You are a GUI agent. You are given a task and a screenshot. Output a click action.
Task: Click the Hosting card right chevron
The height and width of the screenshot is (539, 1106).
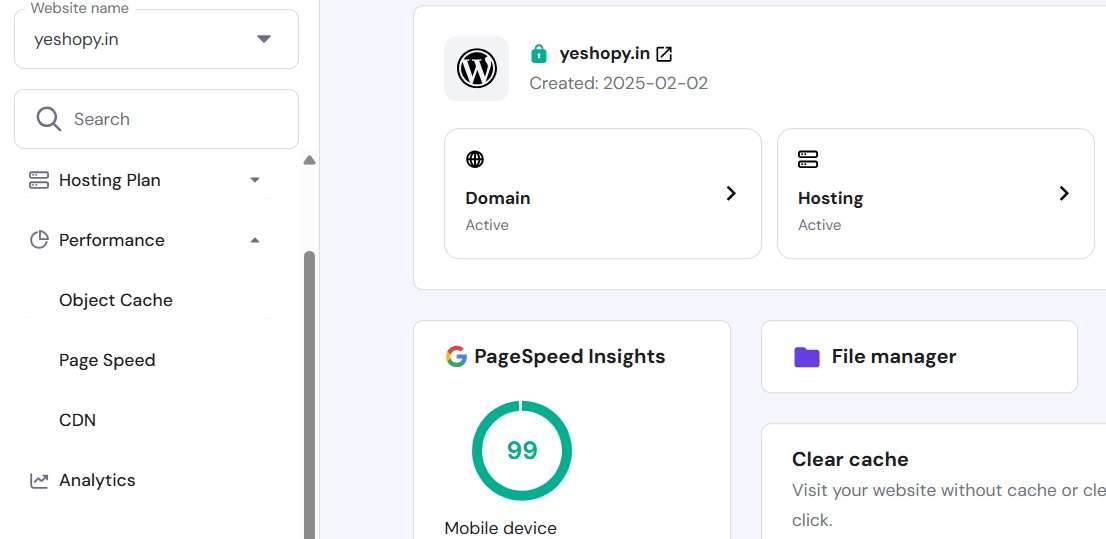click(x=1064, y=193)
